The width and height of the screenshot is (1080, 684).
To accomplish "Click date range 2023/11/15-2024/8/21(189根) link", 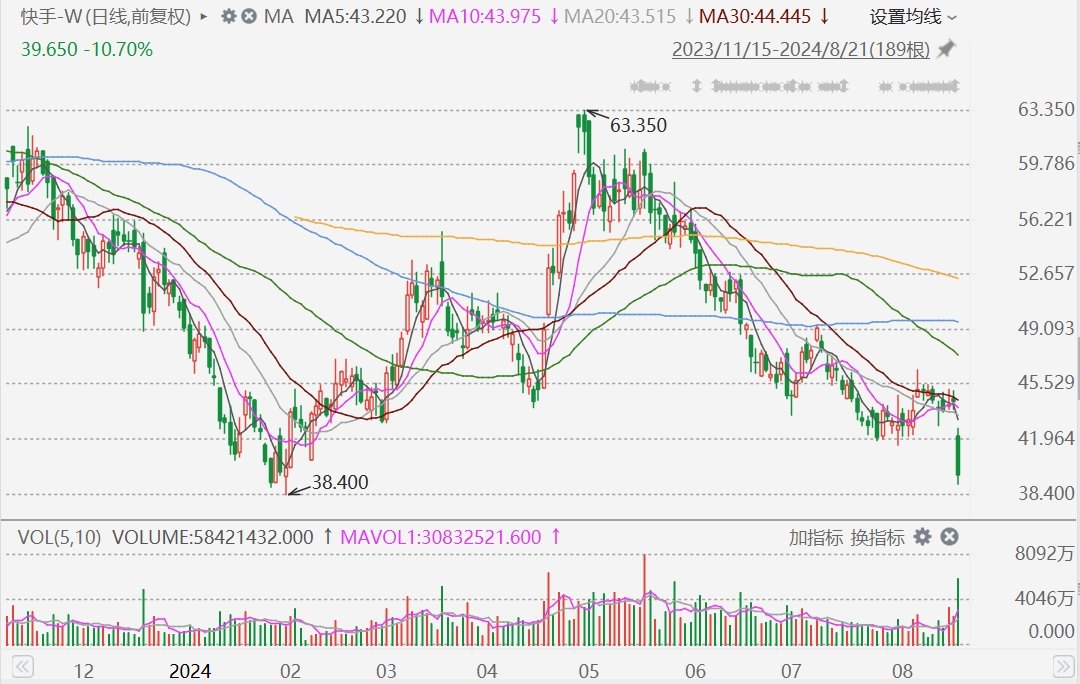I will (x=800, y=50).
